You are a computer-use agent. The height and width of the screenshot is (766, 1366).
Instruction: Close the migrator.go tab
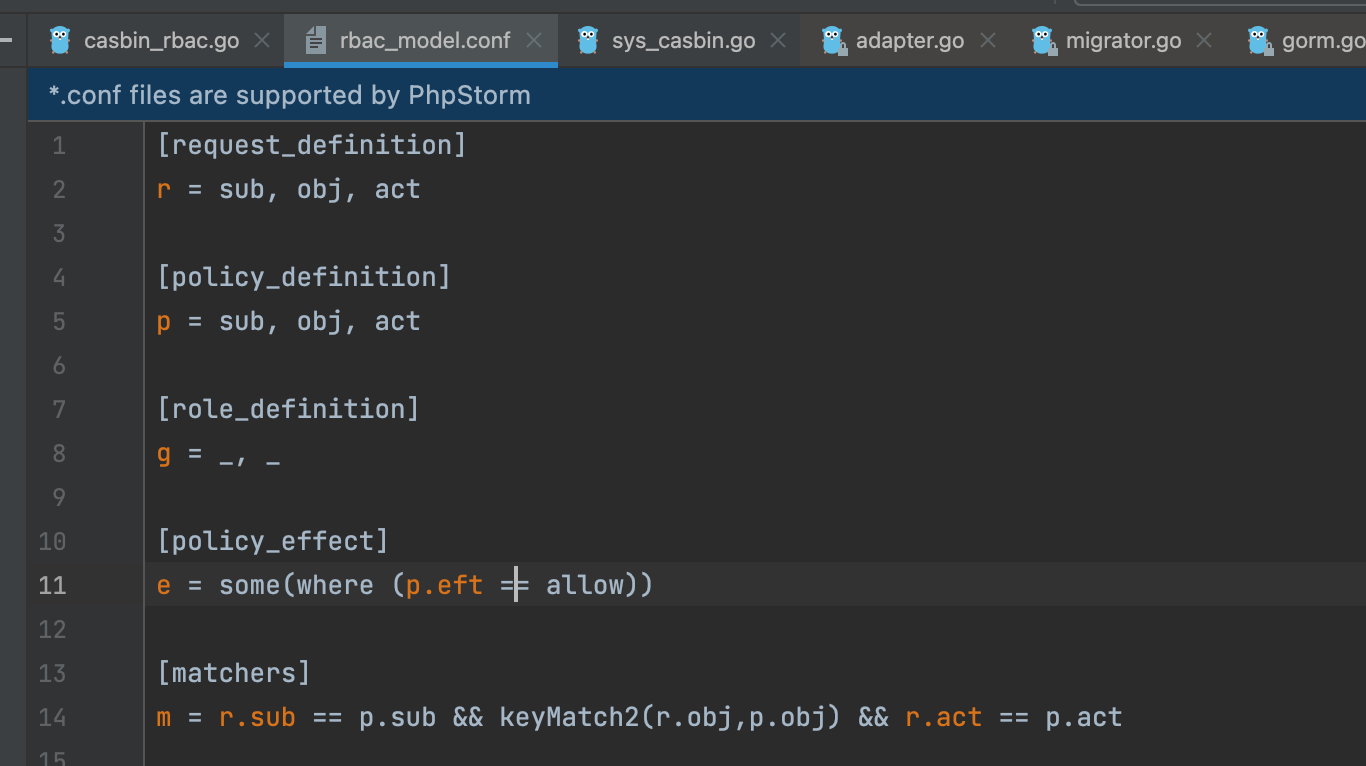pos(1204,41)
